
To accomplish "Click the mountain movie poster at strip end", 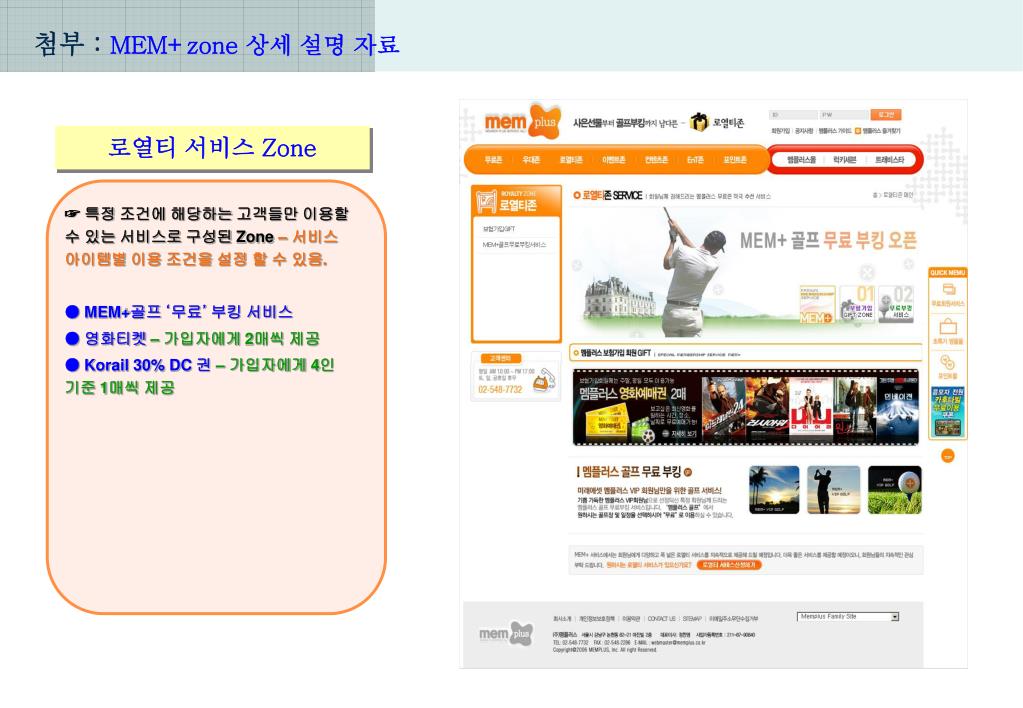I will pos(898,407).
